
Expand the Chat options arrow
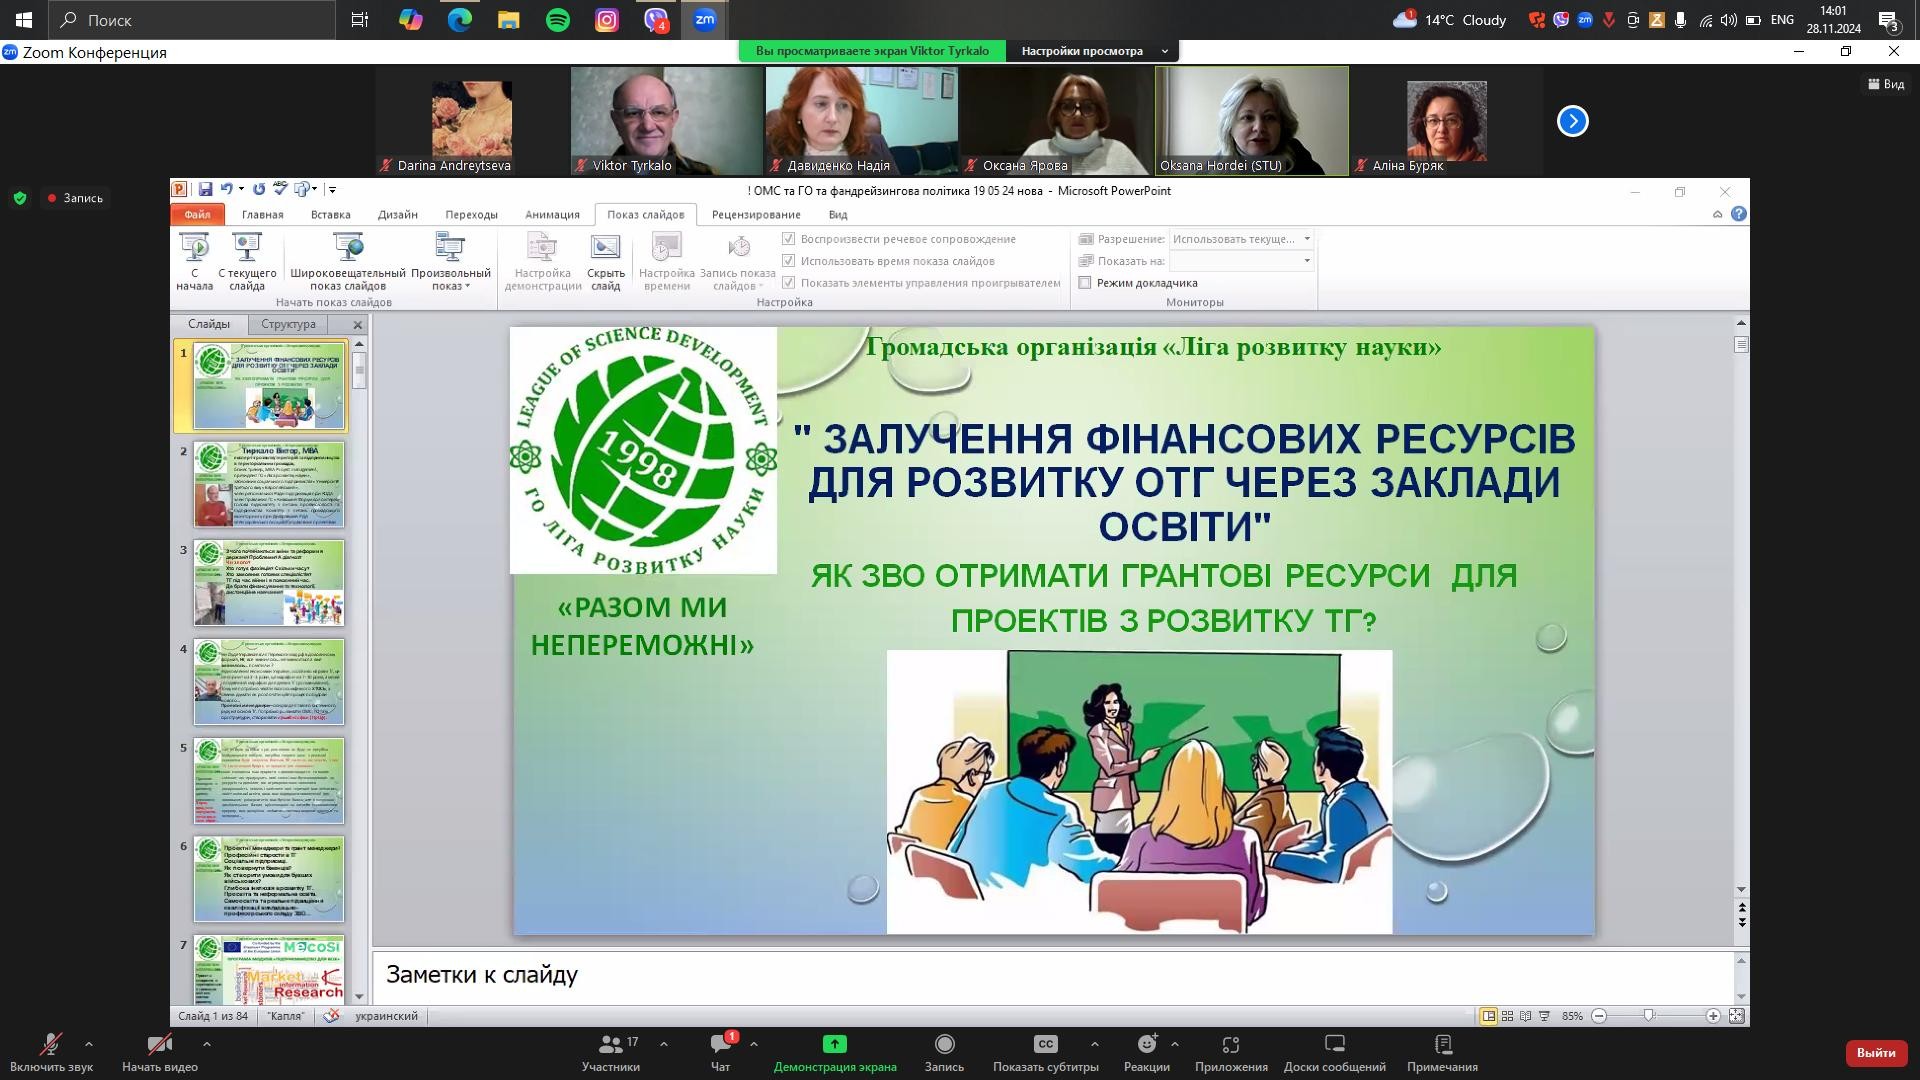click(754, 1044)
